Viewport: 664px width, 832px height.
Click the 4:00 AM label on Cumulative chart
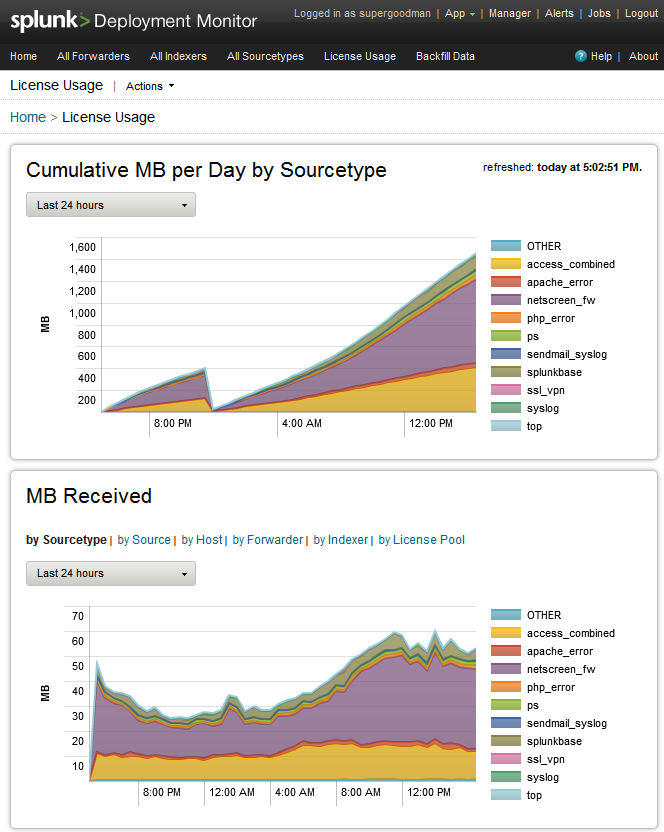(x=301, y=423)
